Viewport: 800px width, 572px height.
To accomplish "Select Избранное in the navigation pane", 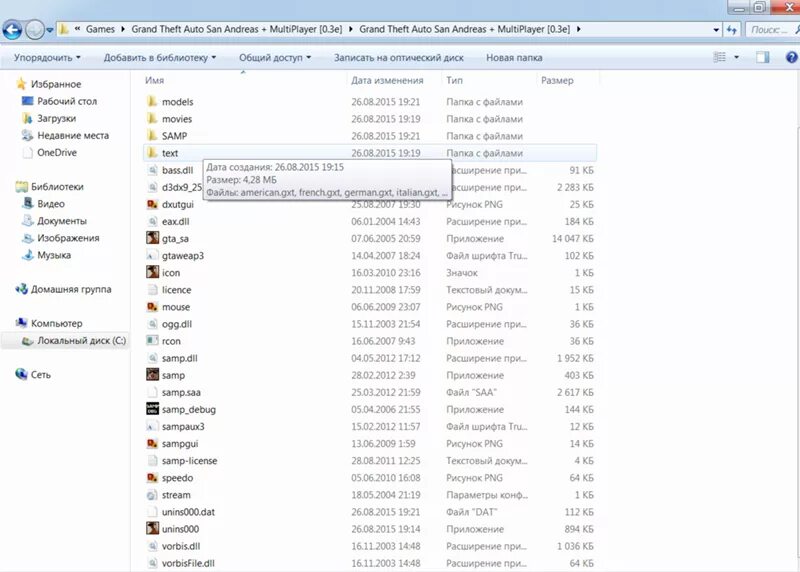I will tap(56, 84).
